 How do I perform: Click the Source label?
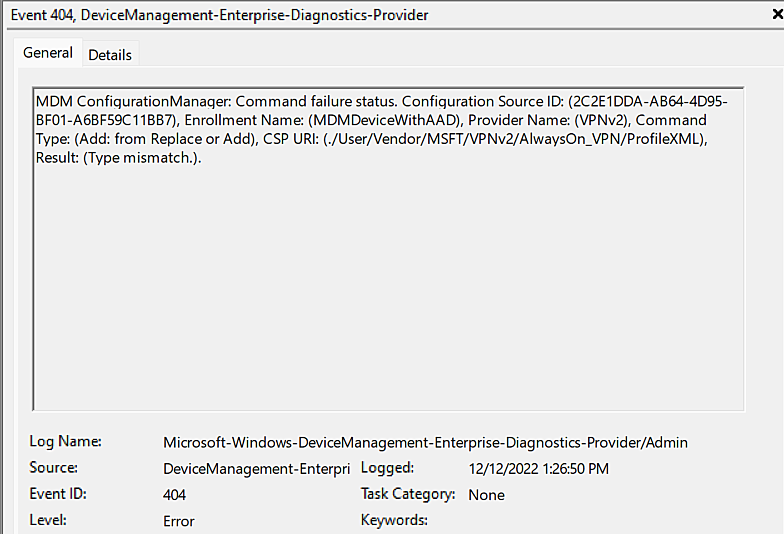point(54,468)
